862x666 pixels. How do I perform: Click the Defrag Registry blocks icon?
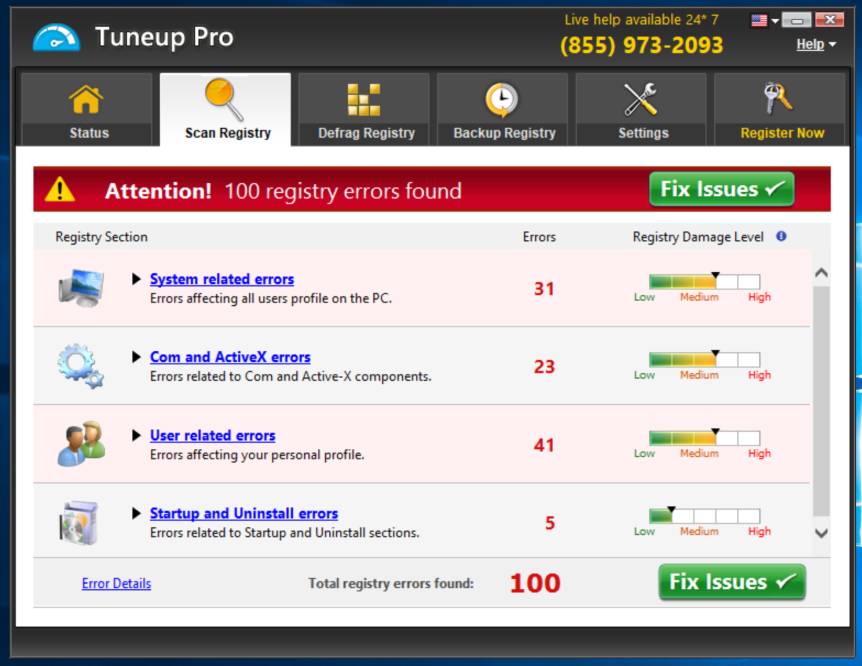[364, 100]
